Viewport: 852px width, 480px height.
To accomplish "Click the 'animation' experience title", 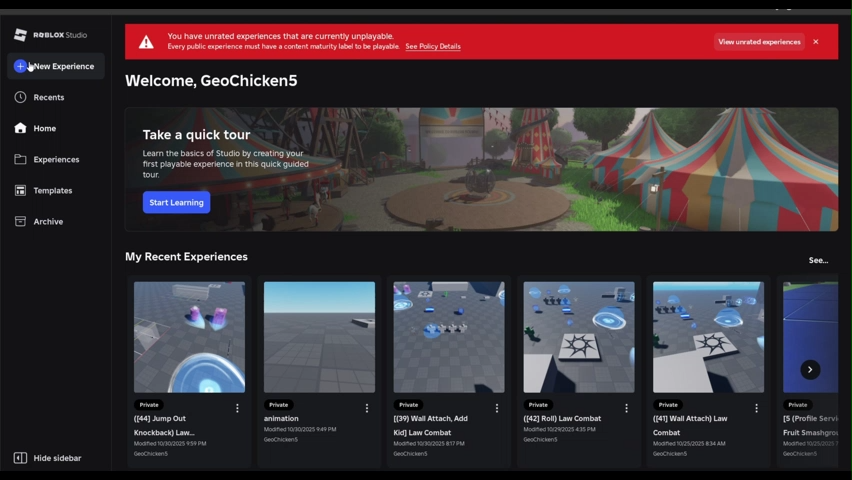I will (x=281, y=419).
